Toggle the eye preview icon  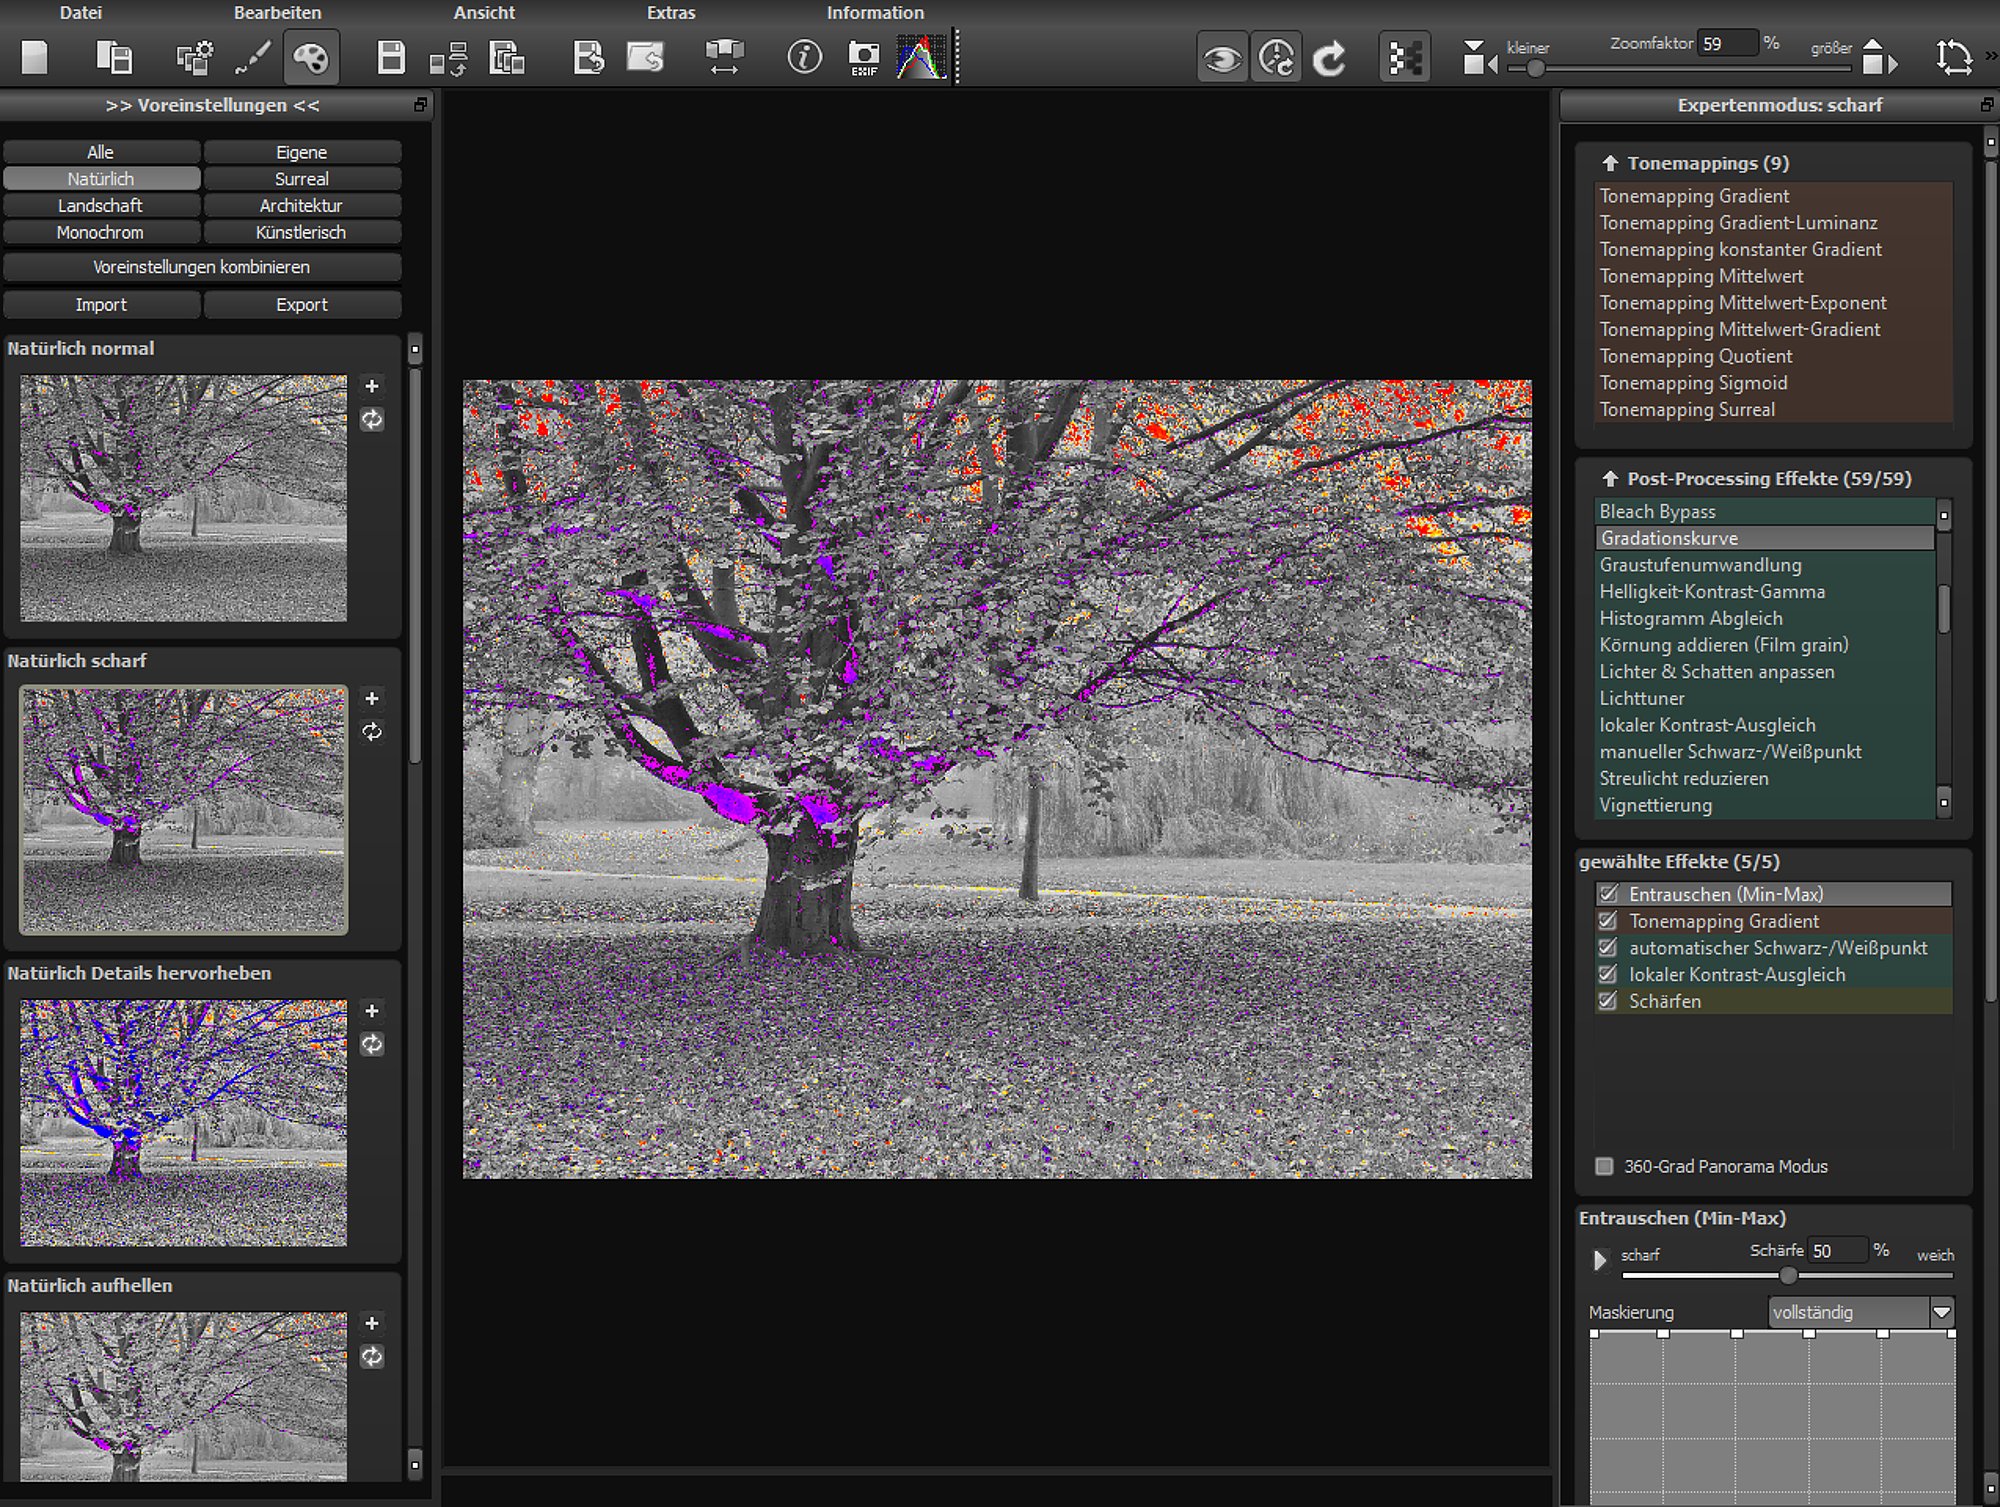tap(1221, 58)
